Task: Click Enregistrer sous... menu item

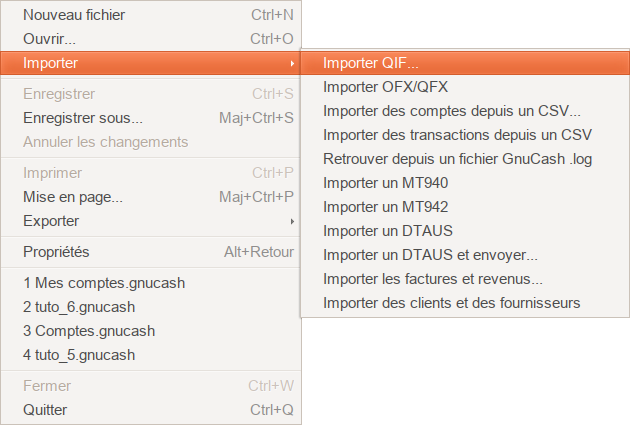Action: (82, 118)
